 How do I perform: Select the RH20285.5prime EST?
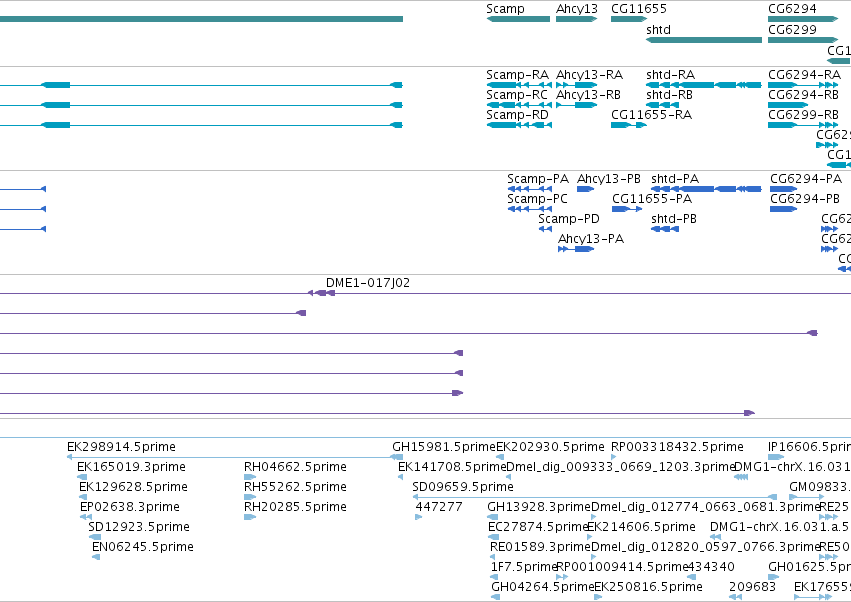(x=250, y=517)
